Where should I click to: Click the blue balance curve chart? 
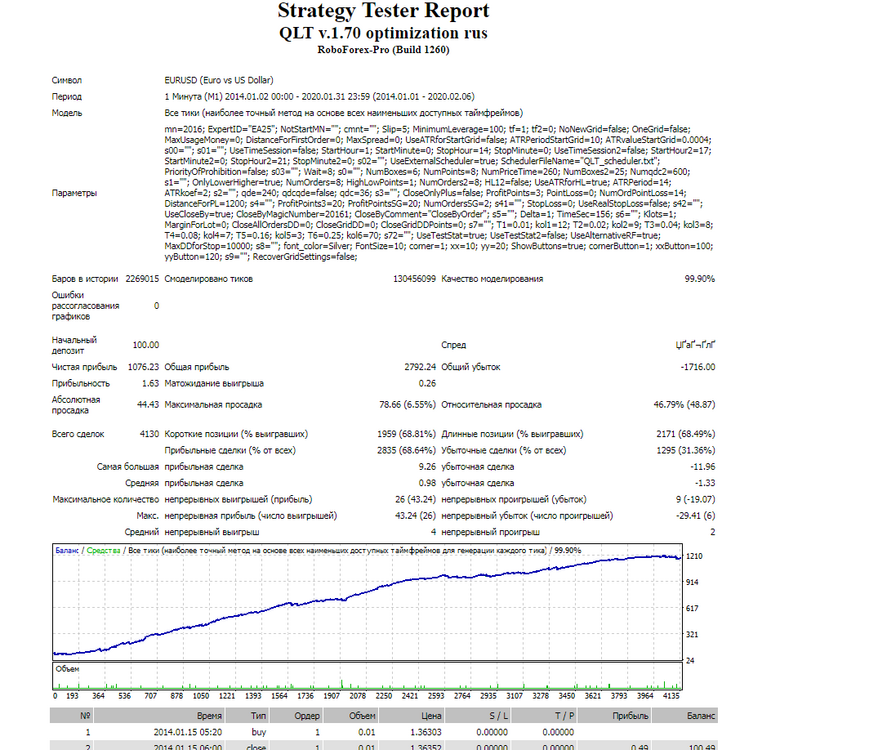[x=367, y=602]
